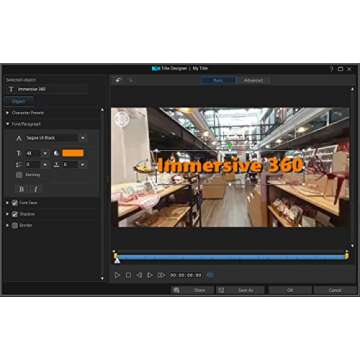Open the line spacing dropdown

point(45,165)
